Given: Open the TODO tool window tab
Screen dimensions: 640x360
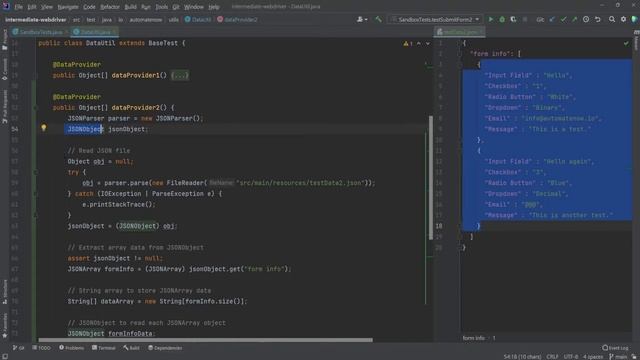Looking at the screenshot, I should 42,348.
